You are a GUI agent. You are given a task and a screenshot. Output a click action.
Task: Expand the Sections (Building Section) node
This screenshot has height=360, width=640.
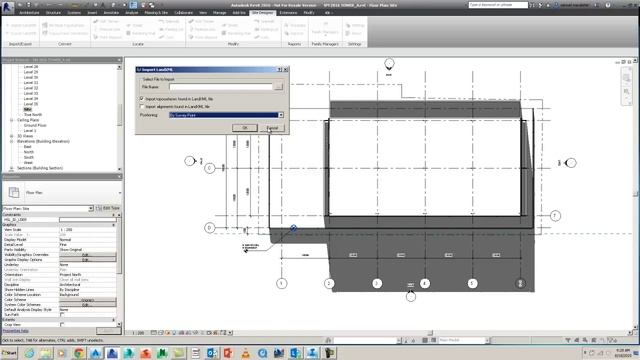tap(12, 168)
